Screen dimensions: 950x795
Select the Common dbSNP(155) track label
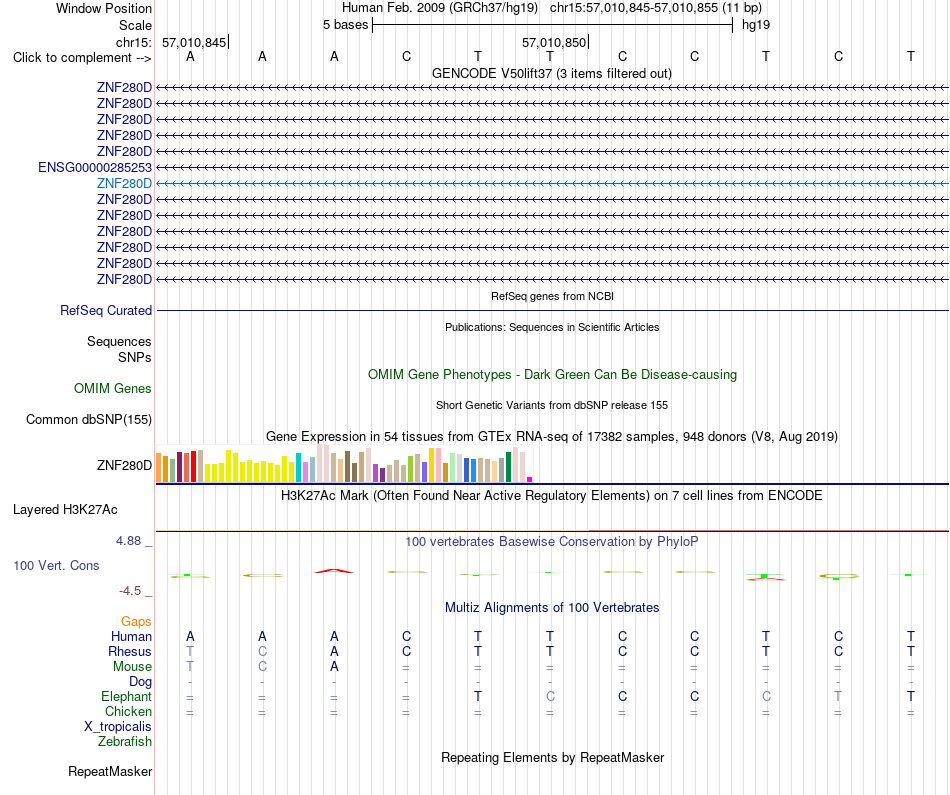coord(88,419)
